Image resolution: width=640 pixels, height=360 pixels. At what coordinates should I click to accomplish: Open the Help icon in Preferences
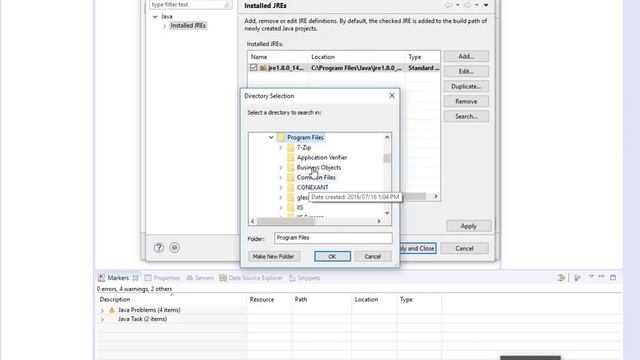pos(159,247)
